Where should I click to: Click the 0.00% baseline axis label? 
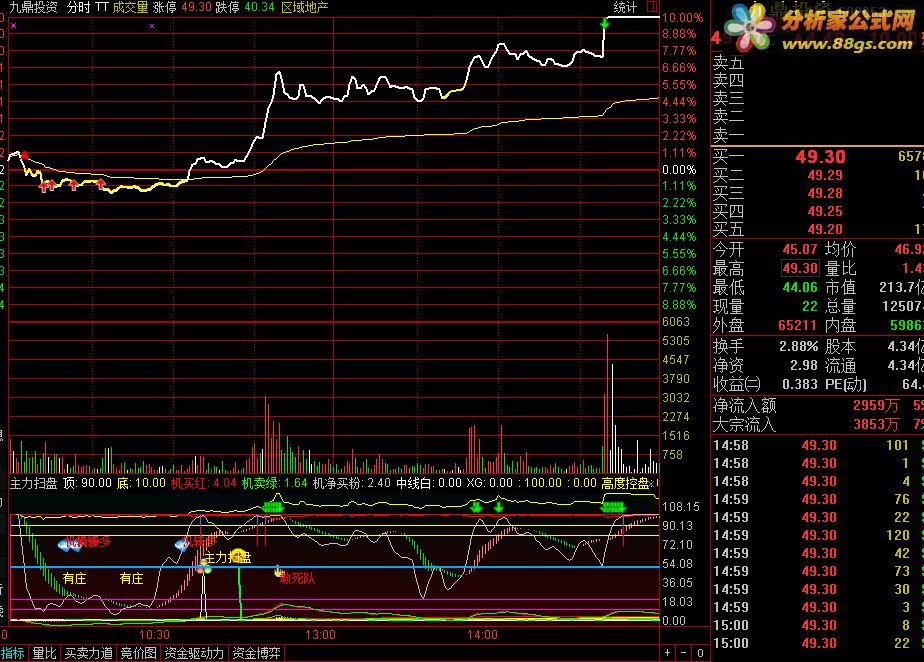pos(679,170)
